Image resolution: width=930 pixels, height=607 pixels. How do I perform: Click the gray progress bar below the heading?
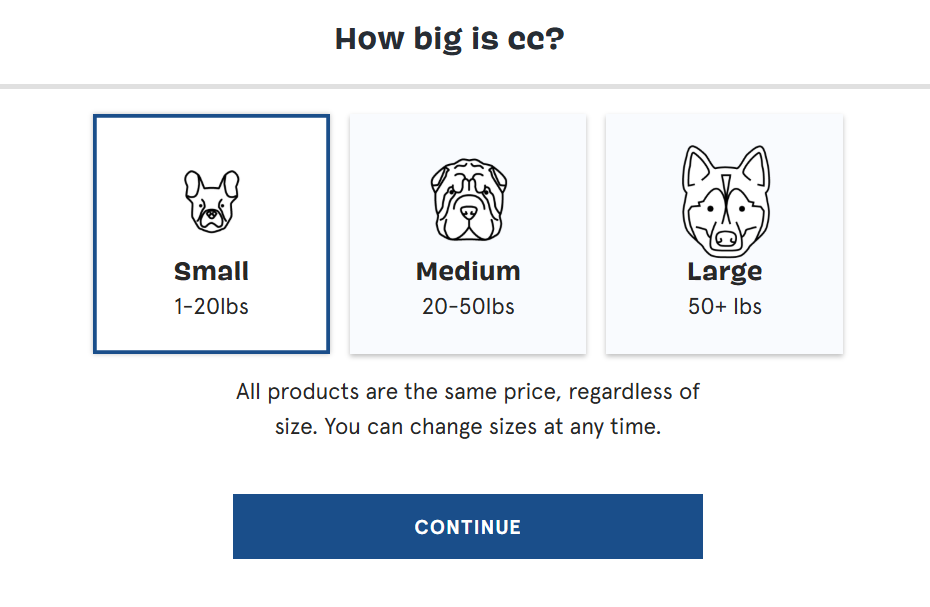point(465,87)
